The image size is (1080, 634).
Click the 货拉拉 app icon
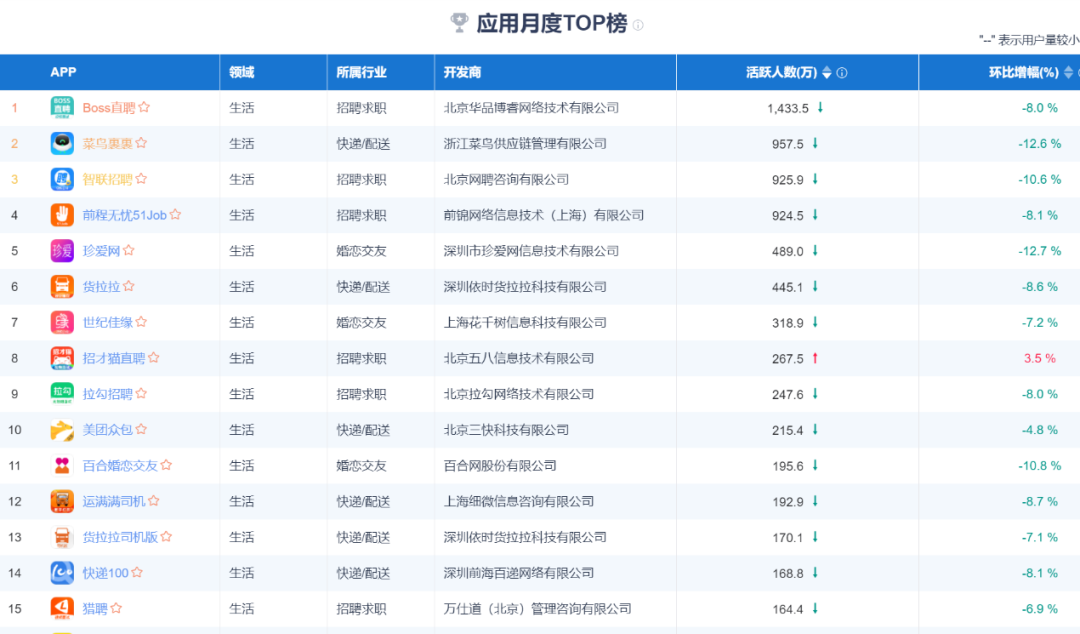(62, 287)
